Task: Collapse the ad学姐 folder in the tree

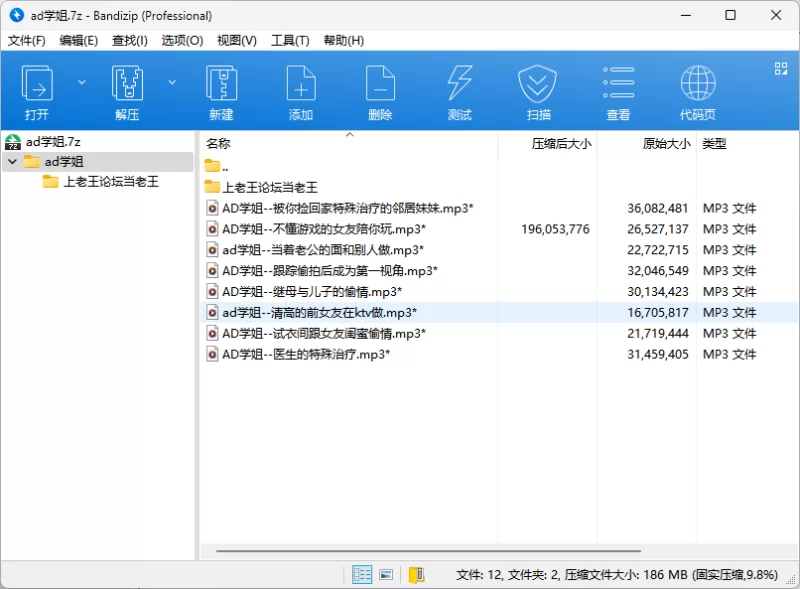Action: click(11, 162)
